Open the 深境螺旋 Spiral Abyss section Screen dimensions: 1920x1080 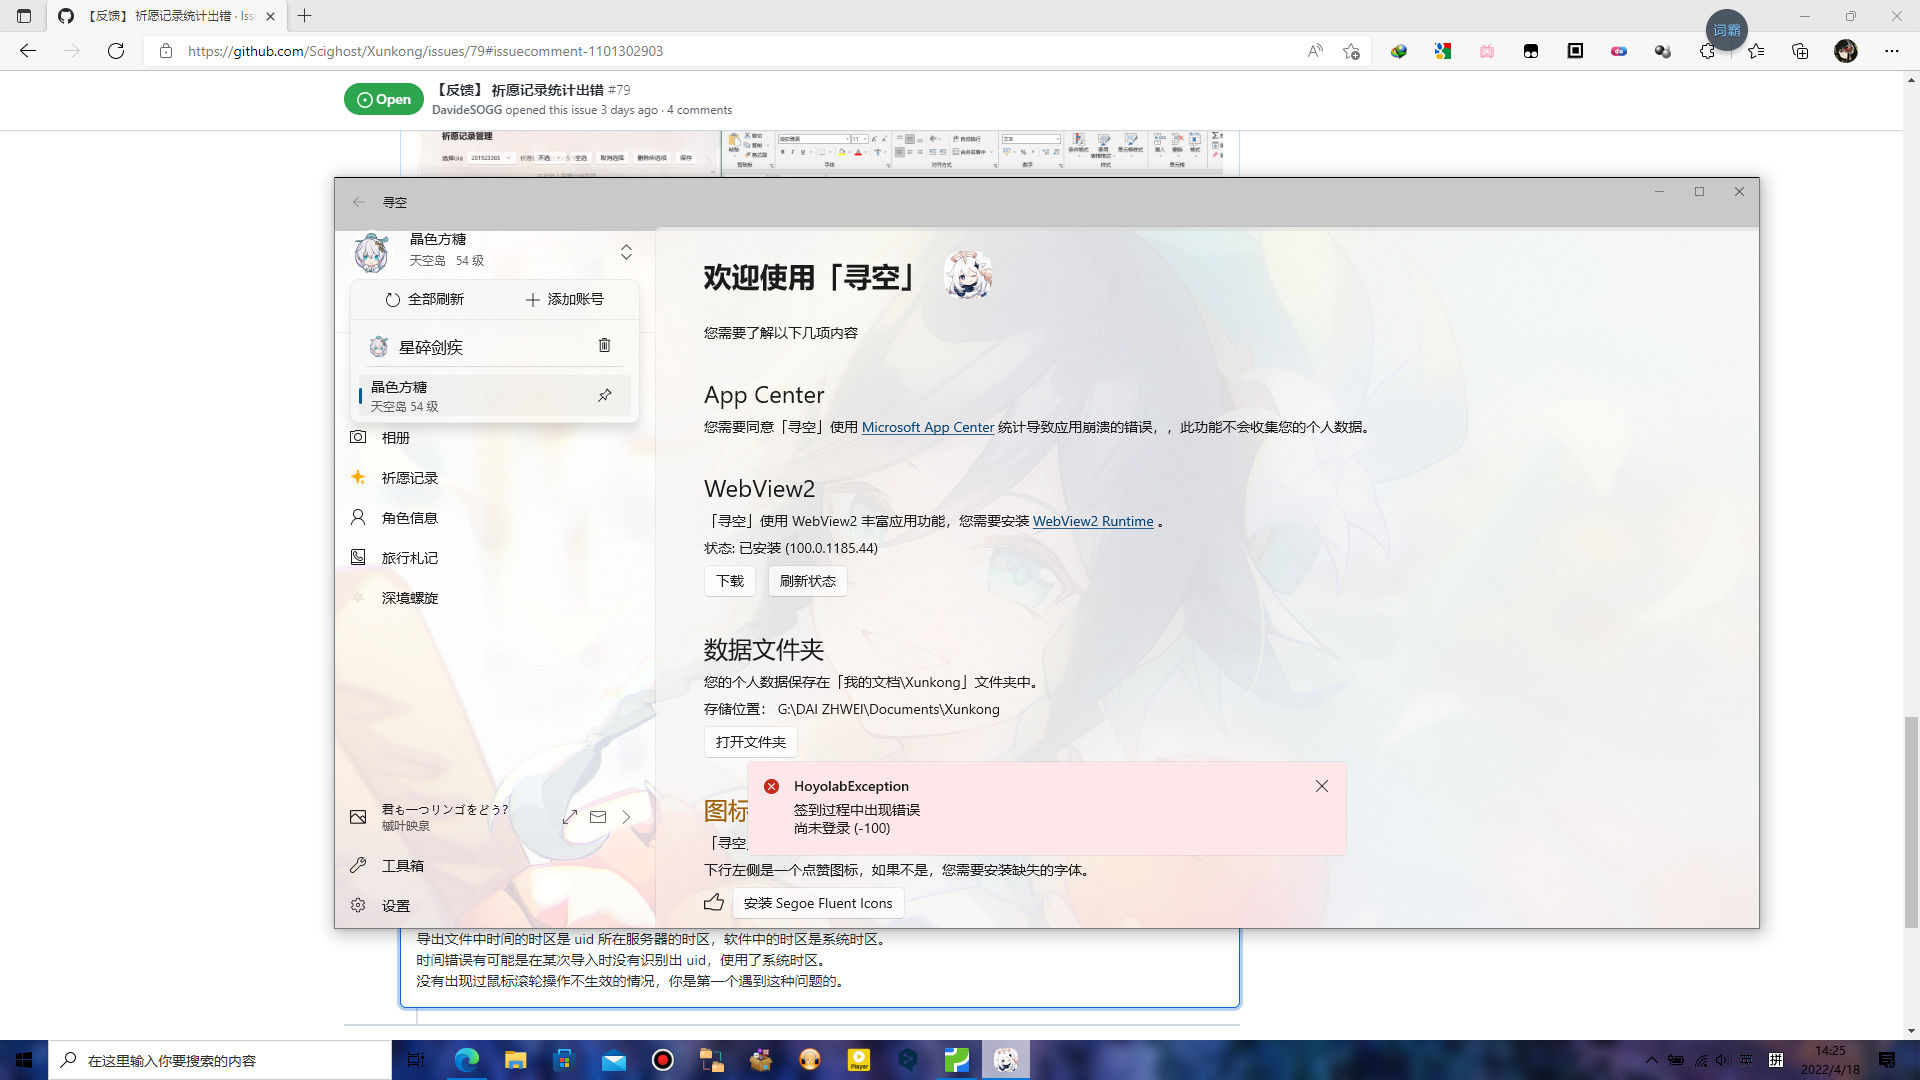coord(409,597)
